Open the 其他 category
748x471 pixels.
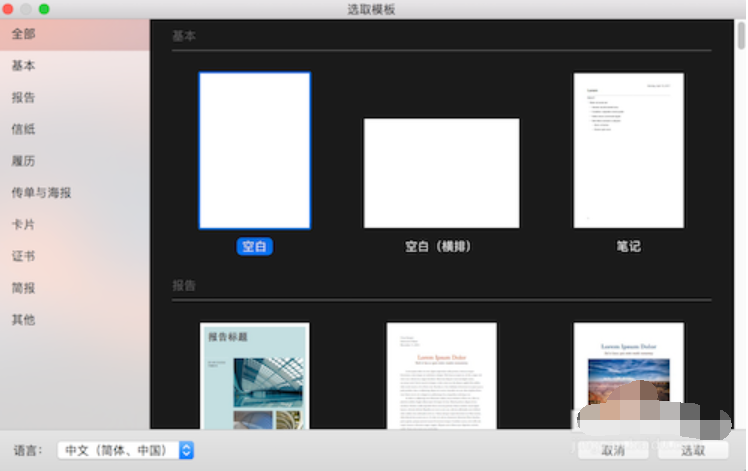24,320
